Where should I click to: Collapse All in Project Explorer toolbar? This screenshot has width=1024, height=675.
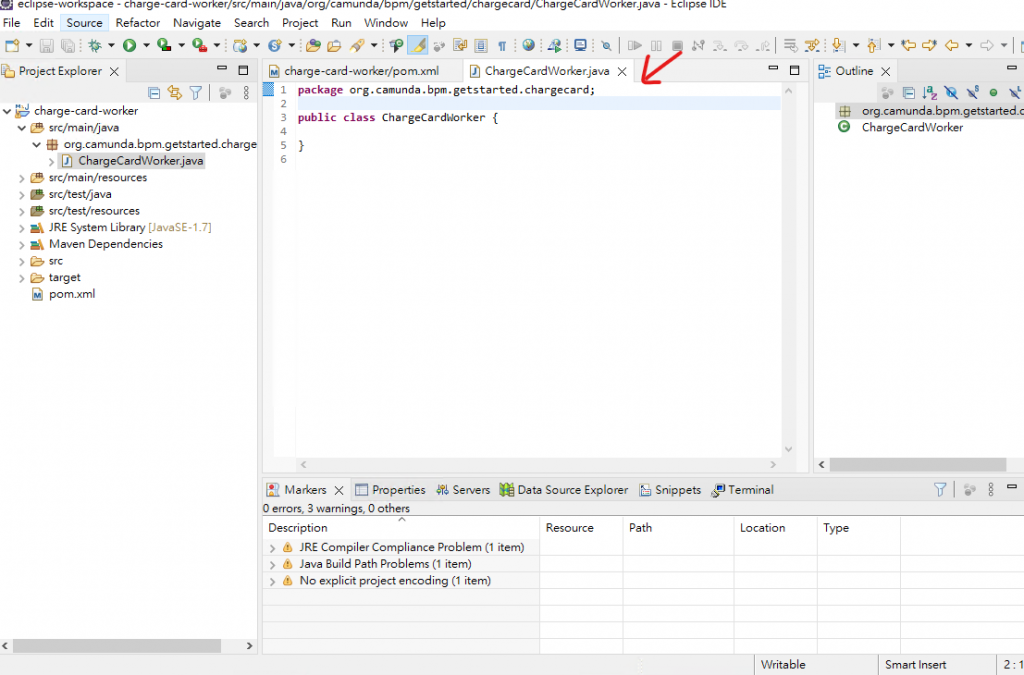pyautogui.click(x=154, y=93)
